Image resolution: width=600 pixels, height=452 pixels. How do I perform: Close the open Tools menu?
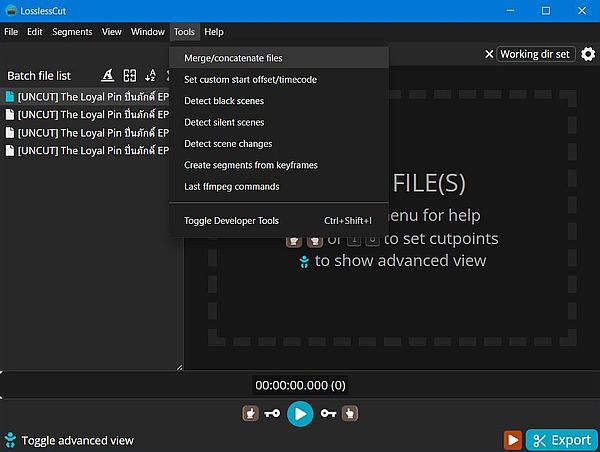pyautogui.click(x=184, y=32)
